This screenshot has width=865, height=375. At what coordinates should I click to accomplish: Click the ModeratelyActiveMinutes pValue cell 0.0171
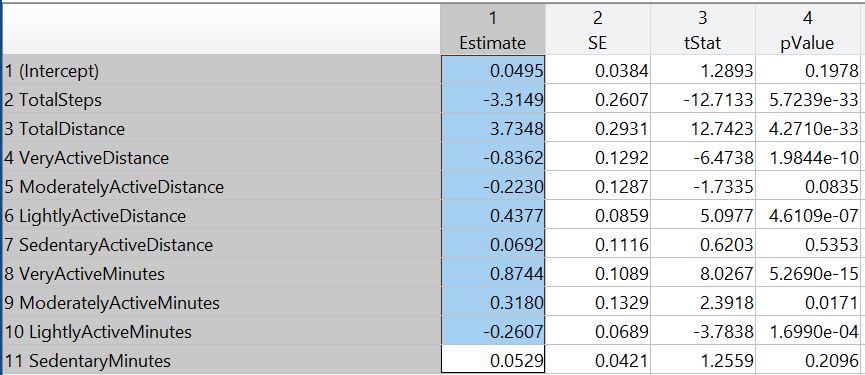click(x=808, y=303)
